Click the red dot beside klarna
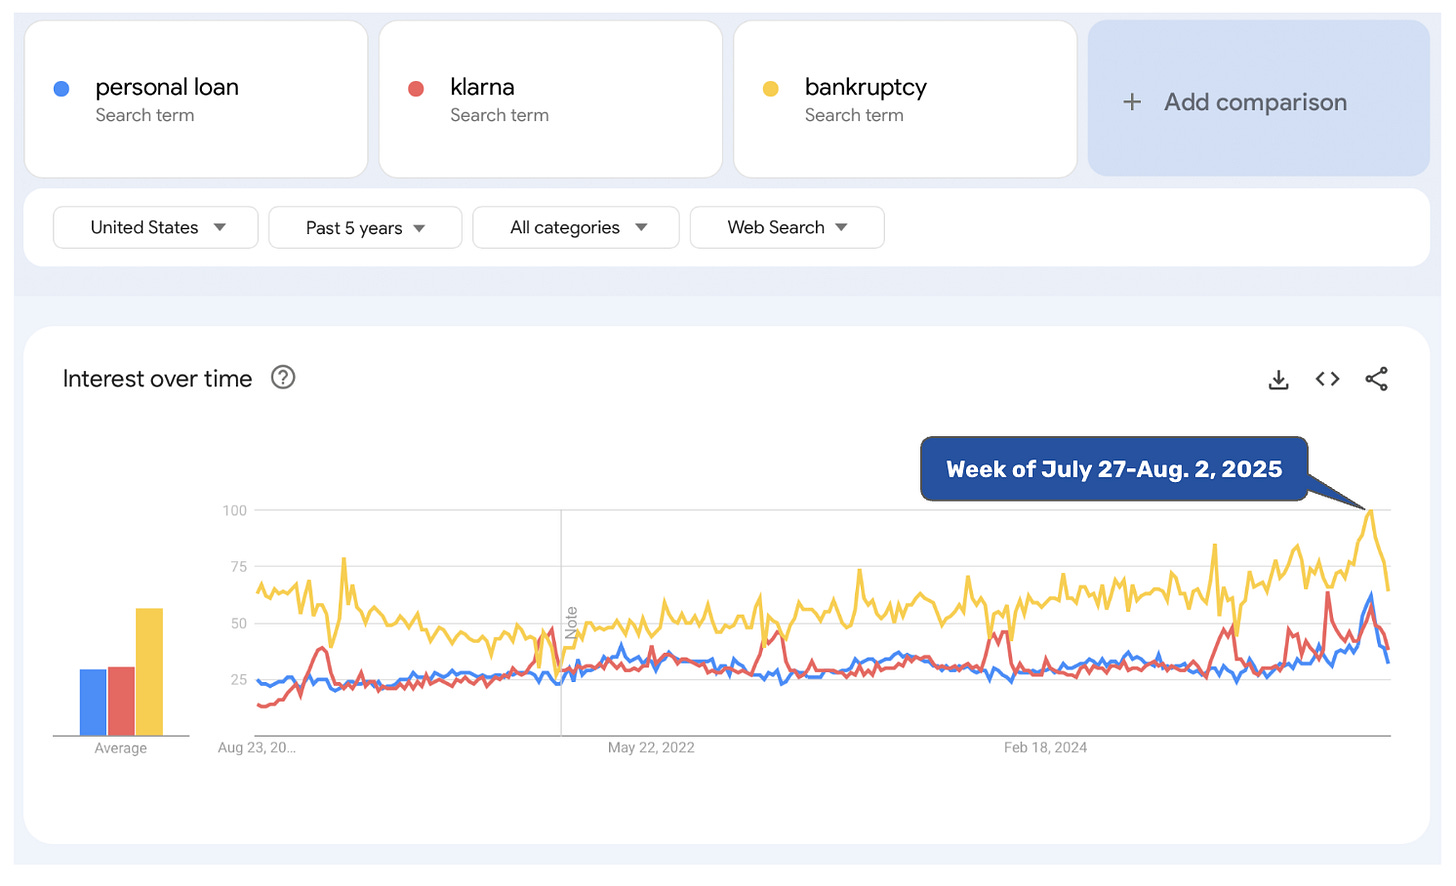1456x886 pixels. click(416, 89)
